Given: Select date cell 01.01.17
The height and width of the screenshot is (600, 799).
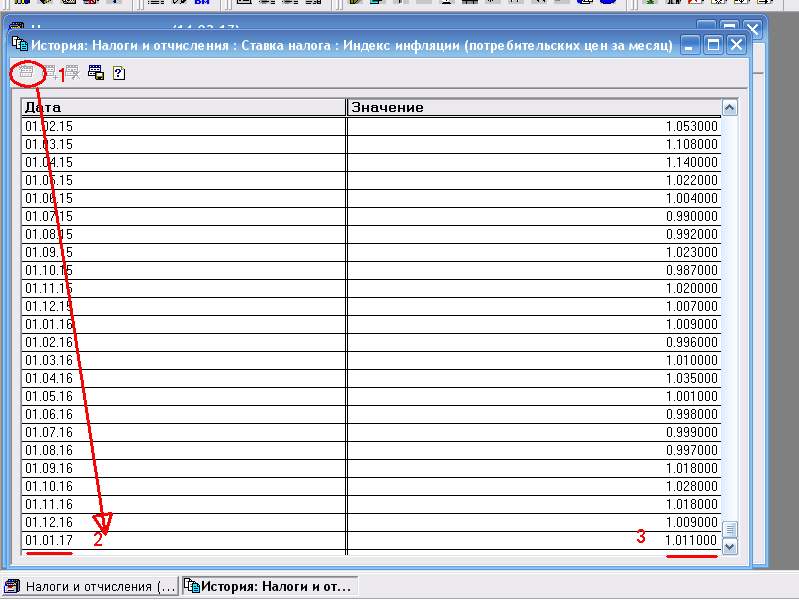Looking at the screenshot, I should [183, 540].
